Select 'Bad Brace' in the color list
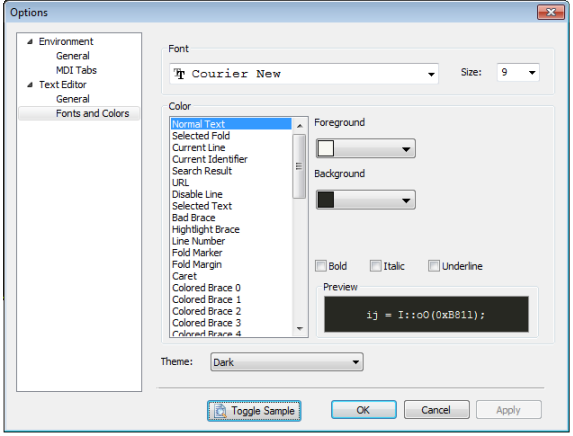Screen dimensions: 573x436 click(231, 217)
